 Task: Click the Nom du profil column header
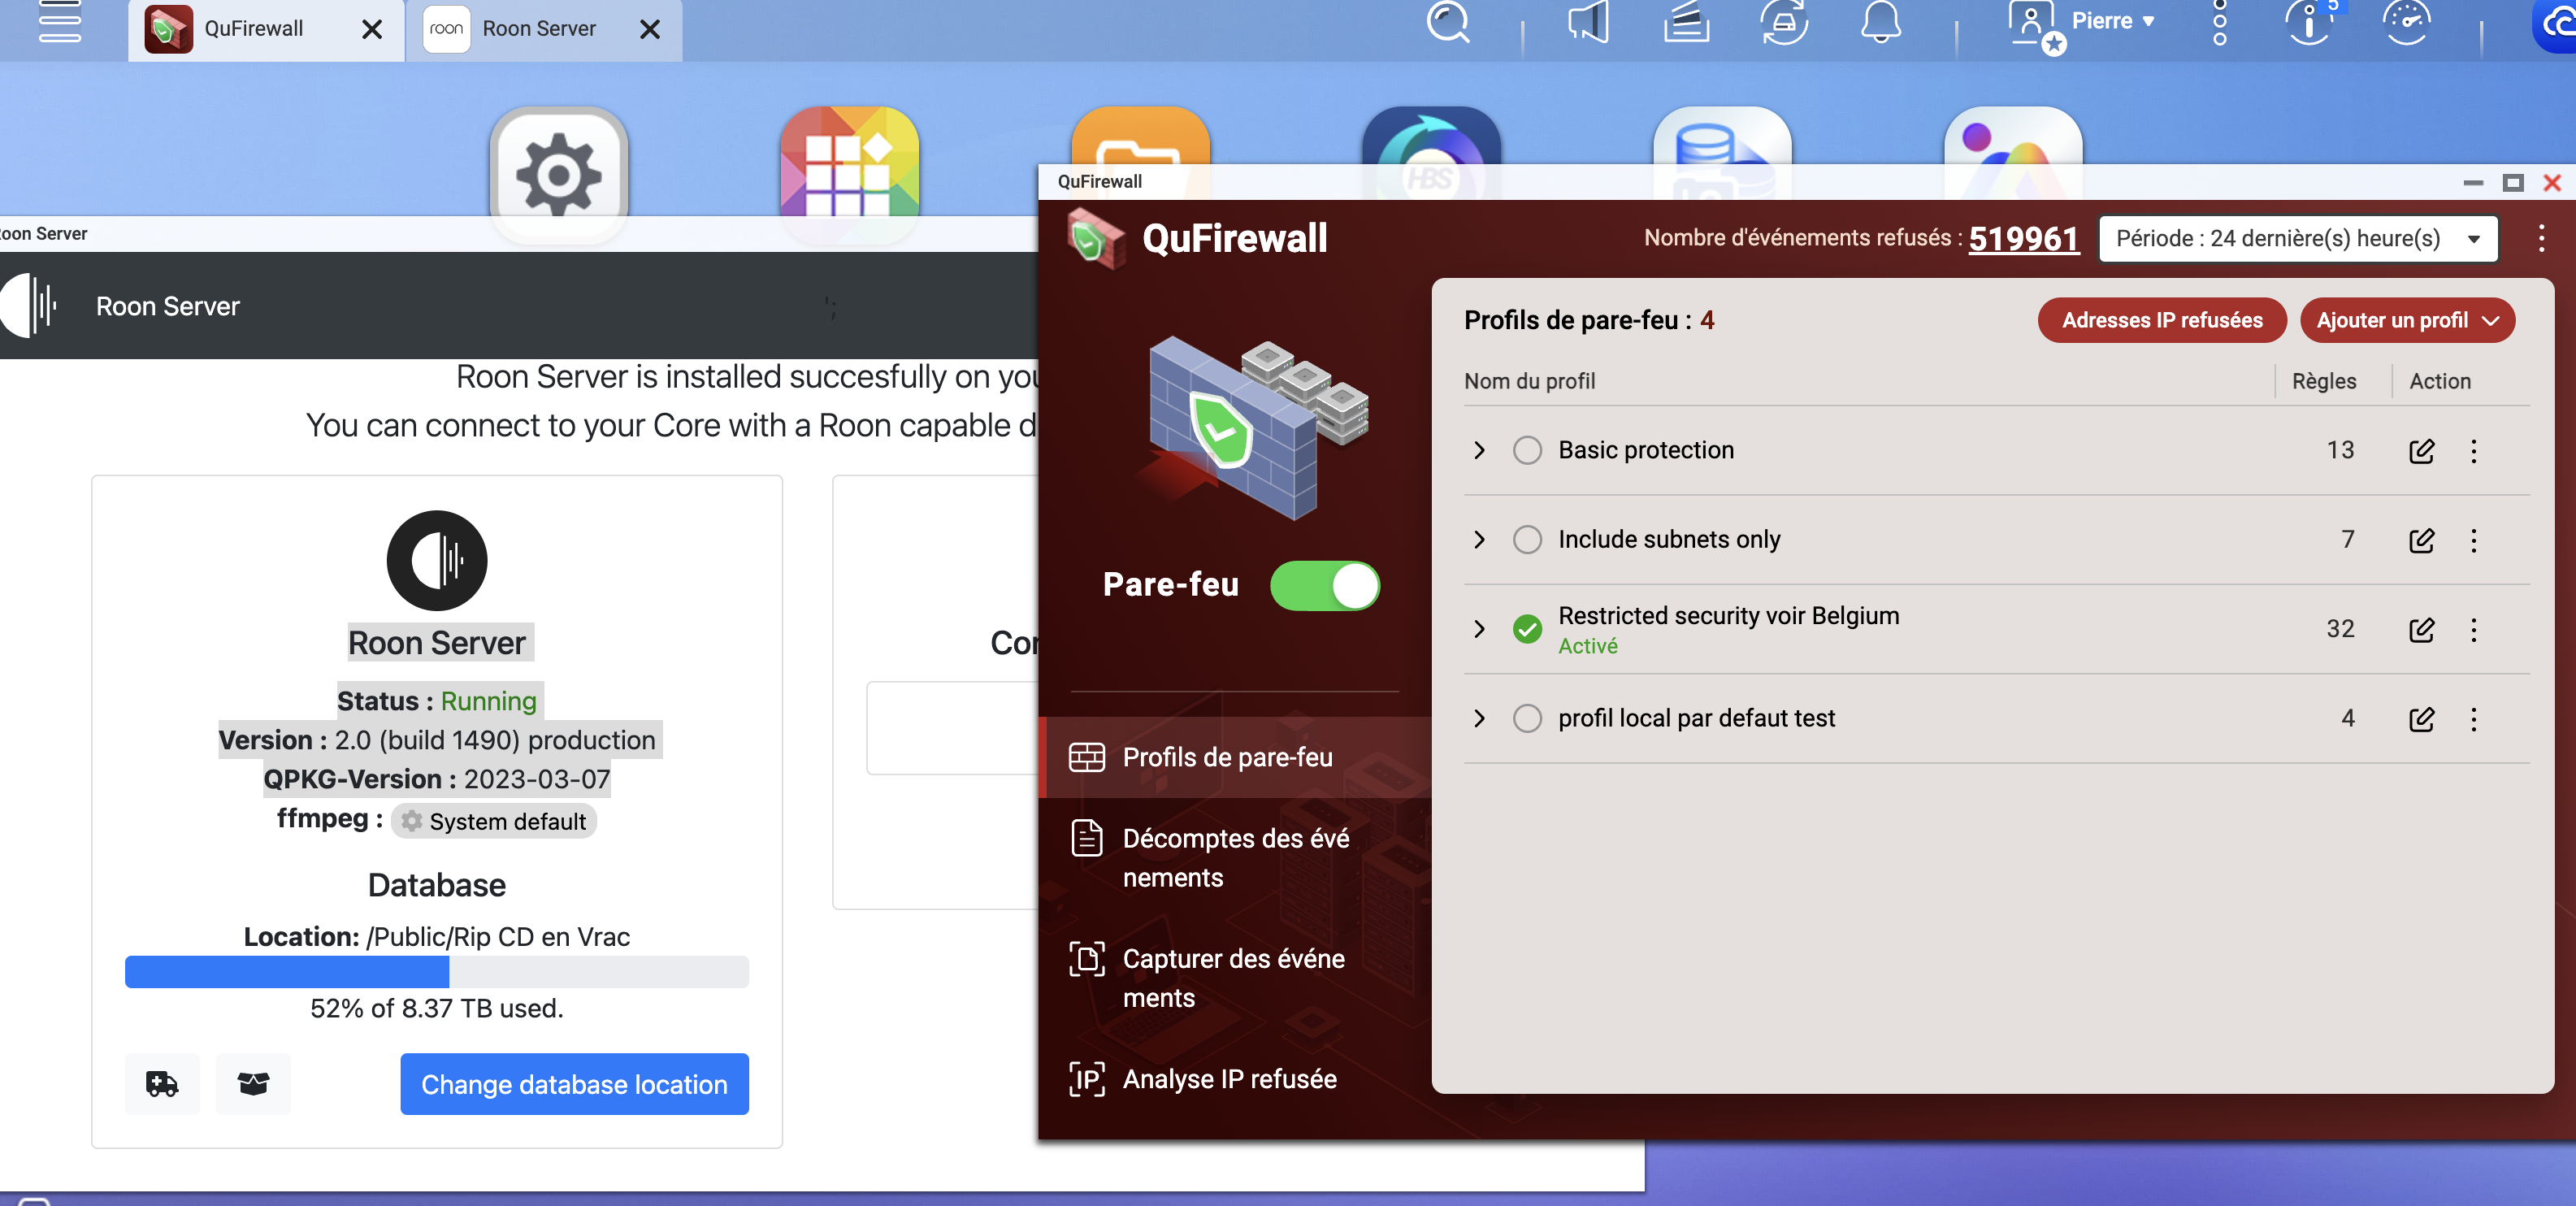pos(1529,381)
